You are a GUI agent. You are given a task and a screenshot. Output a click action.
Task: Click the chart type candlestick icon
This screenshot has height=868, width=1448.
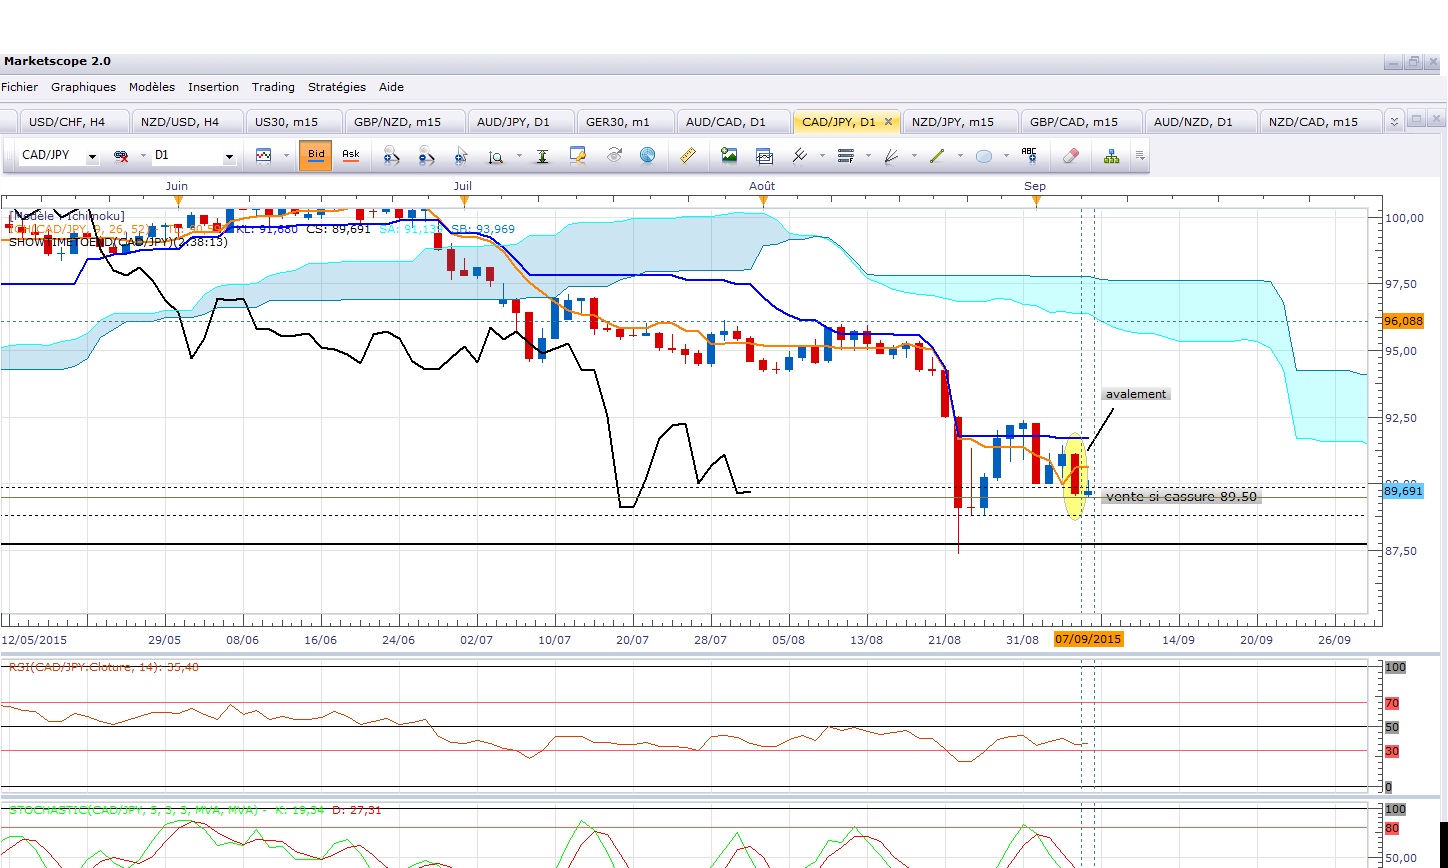coord(264,156)
